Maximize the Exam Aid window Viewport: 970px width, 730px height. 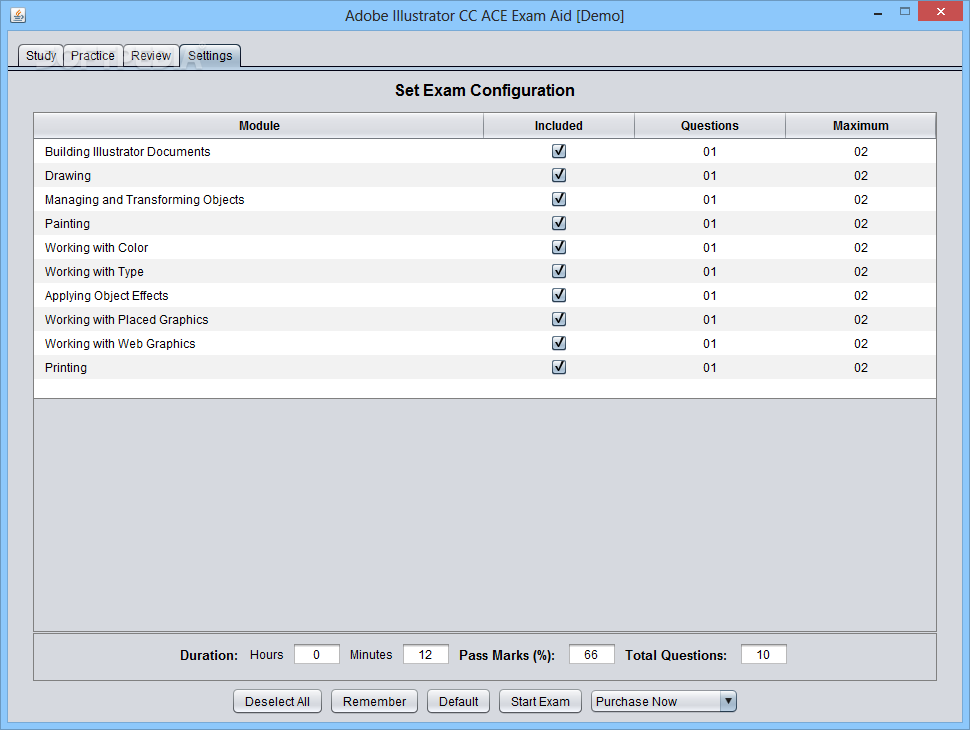coord(904,12)
